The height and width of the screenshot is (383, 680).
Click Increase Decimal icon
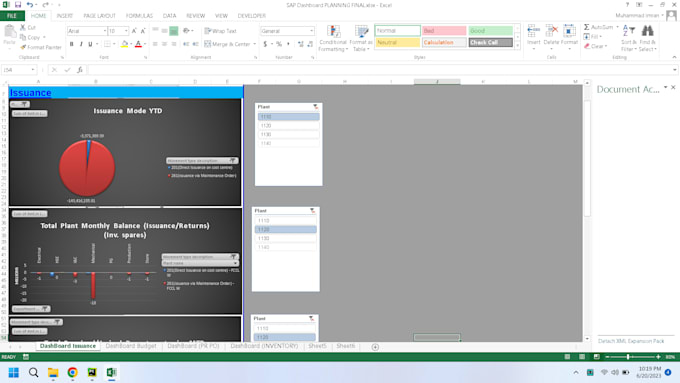pyautogui.click(x=301, y=44)
